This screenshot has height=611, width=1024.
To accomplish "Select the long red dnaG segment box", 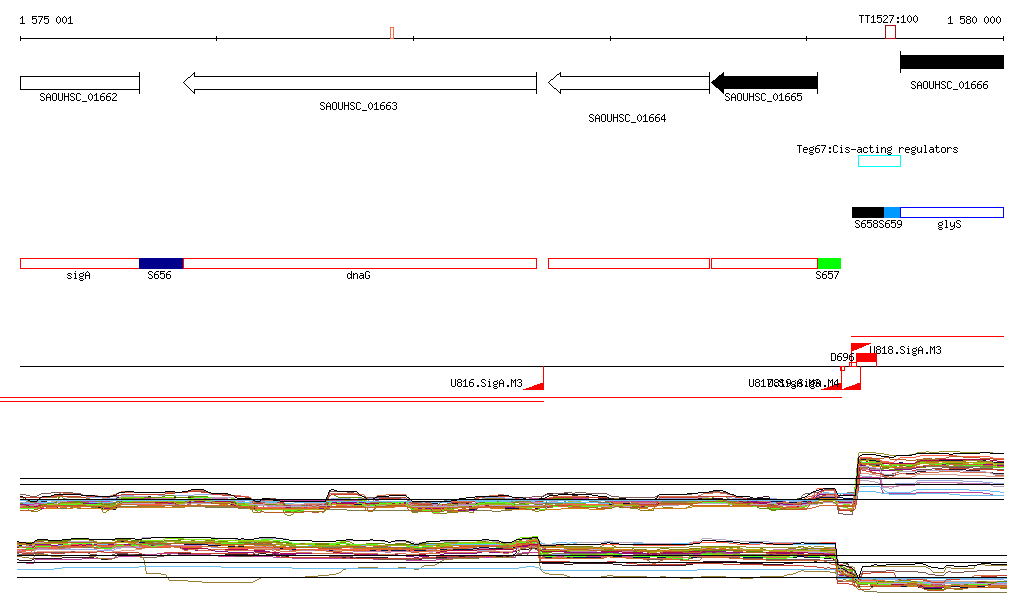I will [360, 264].
